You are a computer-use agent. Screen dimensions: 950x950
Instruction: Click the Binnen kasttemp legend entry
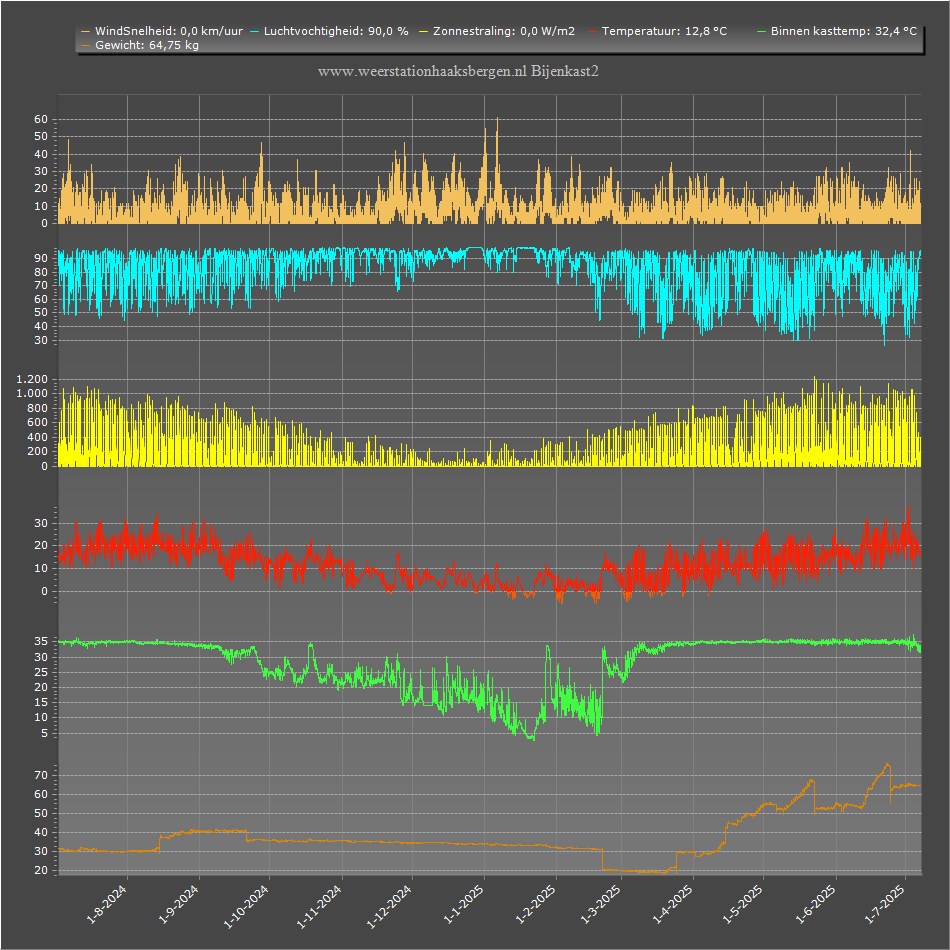click(837, 31)
